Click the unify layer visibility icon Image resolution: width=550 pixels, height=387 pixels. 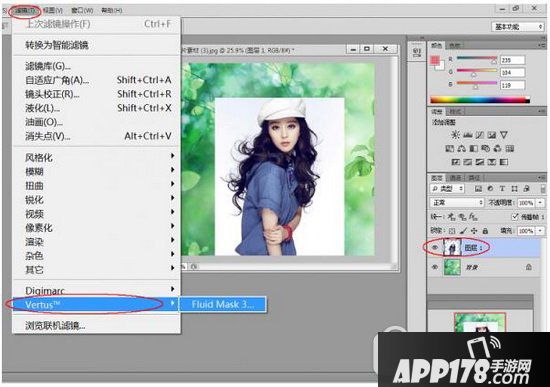point(462,217)
